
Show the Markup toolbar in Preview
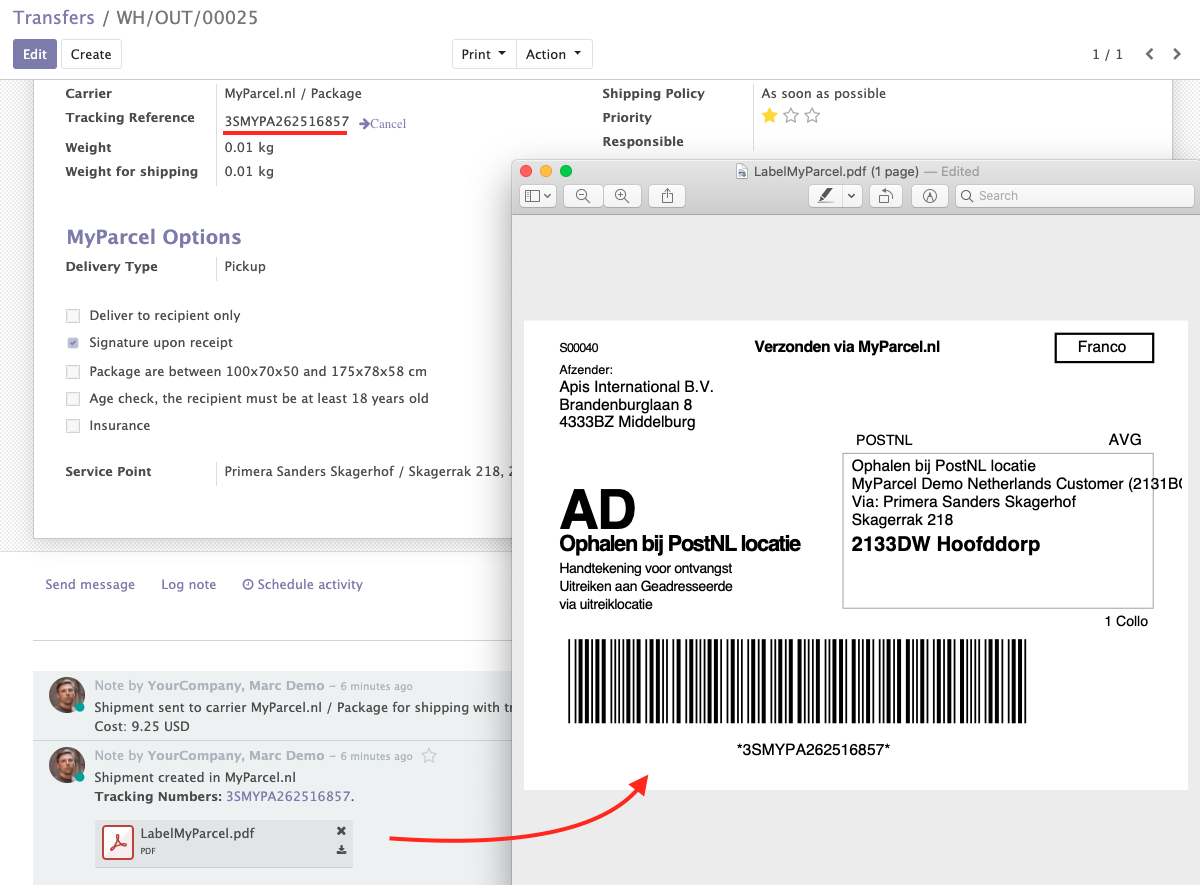pyautogui.click(x=929, y=196)
